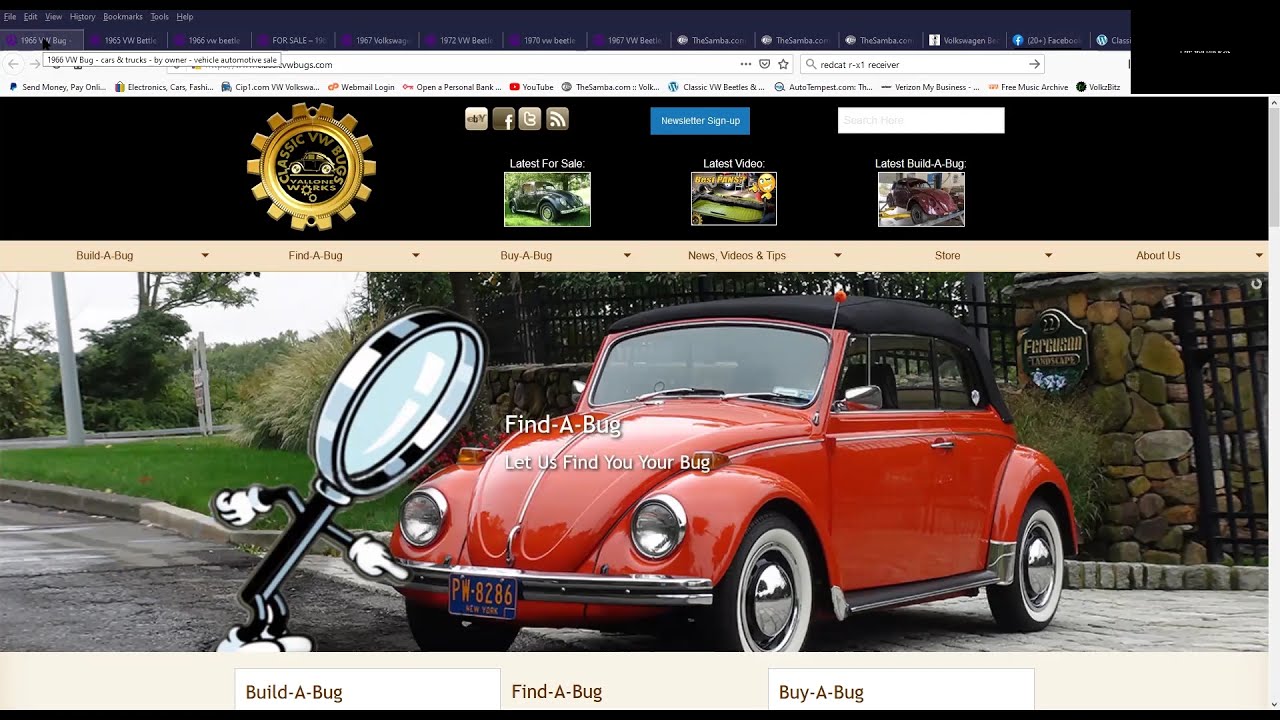Image resolution: width=1280 pixels, height=720 pixels.
Task: Switch to the 1972 VW Beetle tab
Action: [x=461, y=40]
